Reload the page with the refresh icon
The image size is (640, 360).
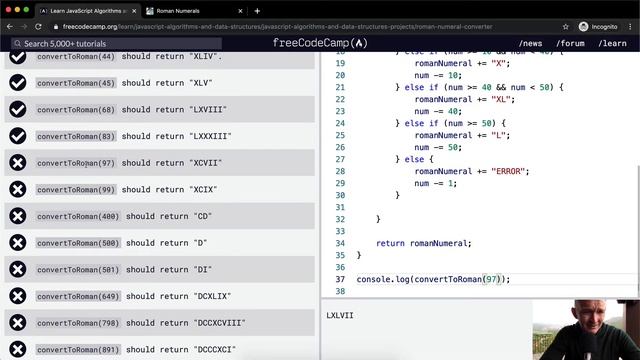38,27
